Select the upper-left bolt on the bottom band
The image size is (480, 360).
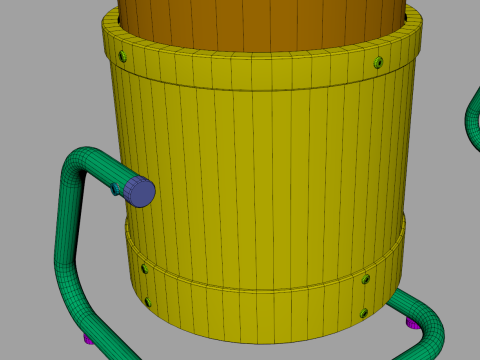pos(145,269)
